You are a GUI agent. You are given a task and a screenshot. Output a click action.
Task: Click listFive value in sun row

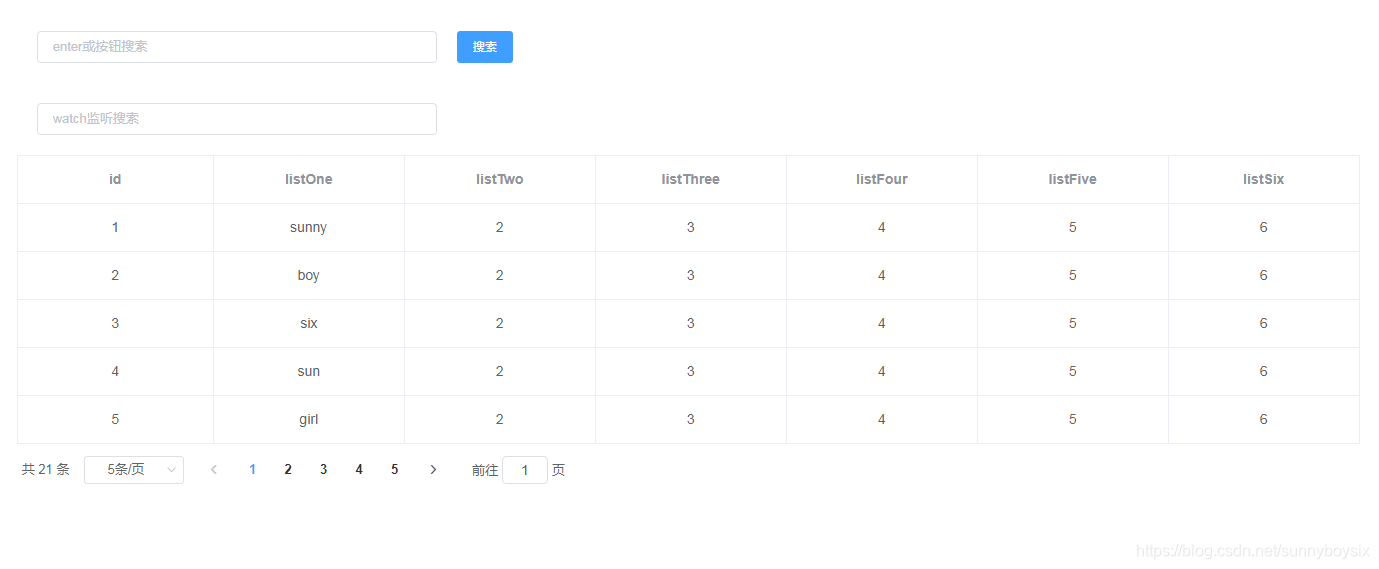coord(1073,372)
